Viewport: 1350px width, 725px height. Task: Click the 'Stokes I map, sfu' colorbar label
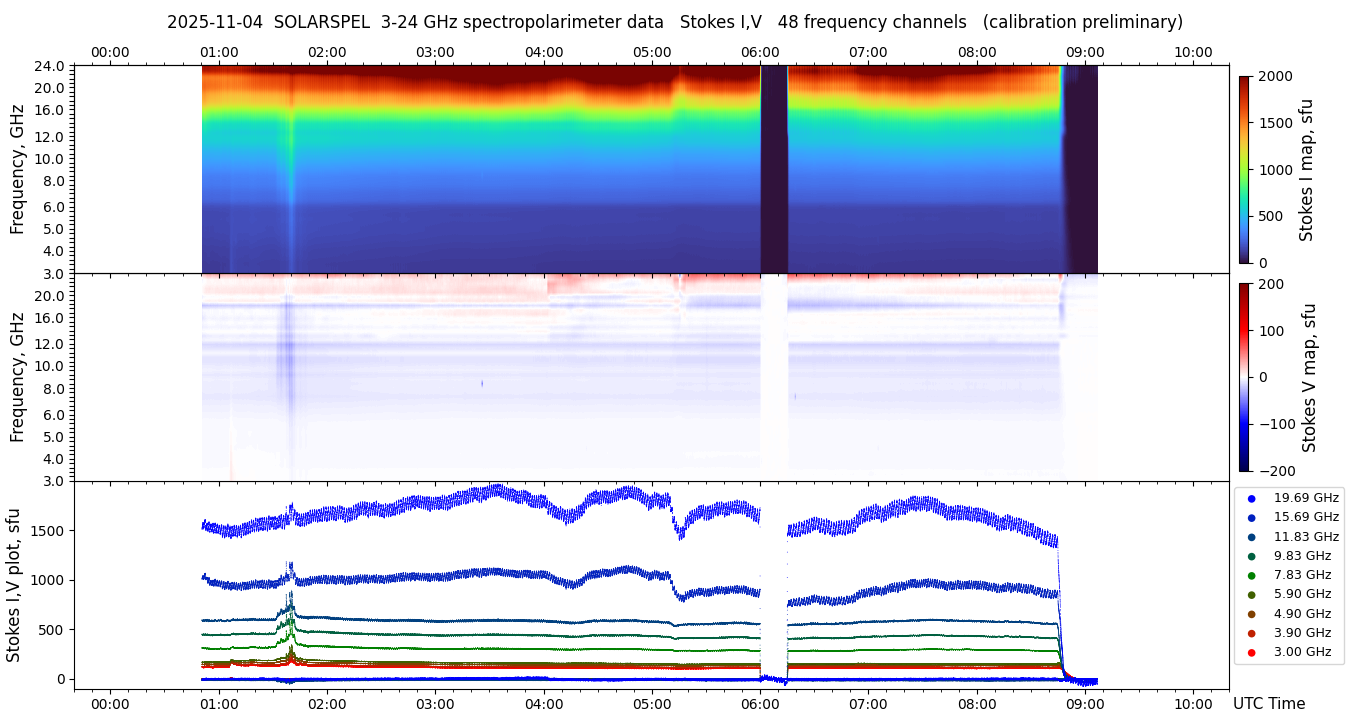1306,169
